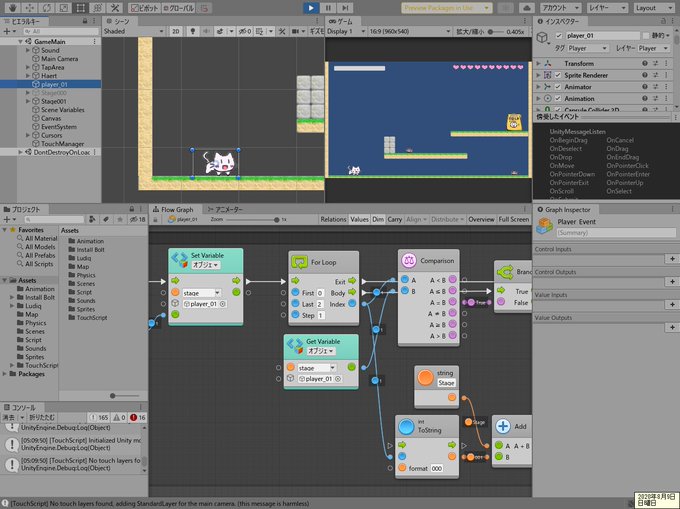680x509 pixels.
Task: Select the Move tool
Action: [29, 8]
